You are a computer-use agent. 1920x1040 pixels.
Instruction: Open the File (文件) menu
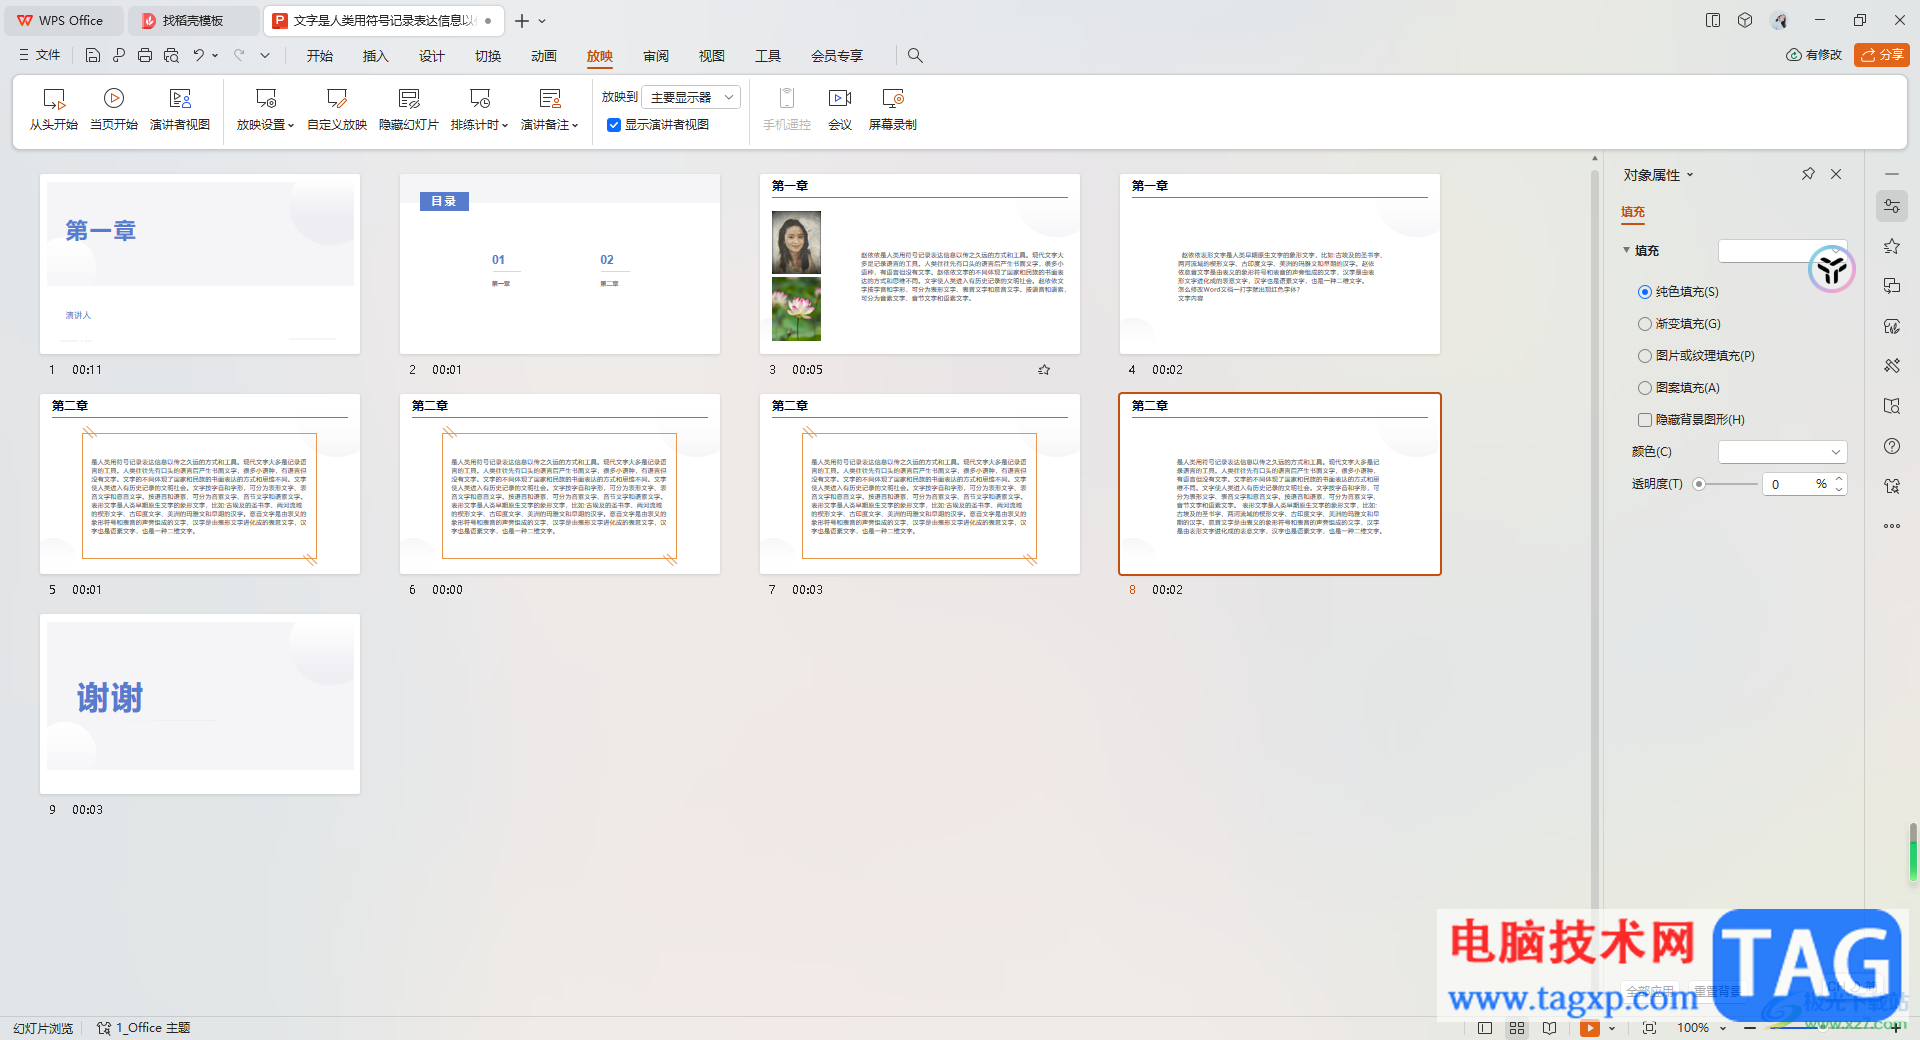coord(39,55)
